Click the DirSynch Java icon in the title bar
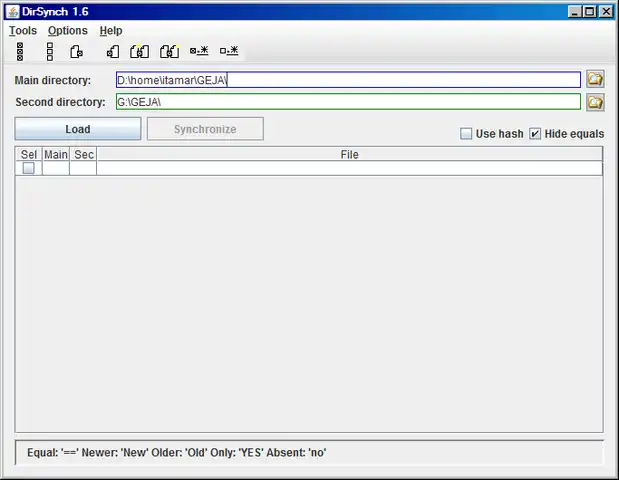Screen dimensions: 619x480 (x=12, y=11)
